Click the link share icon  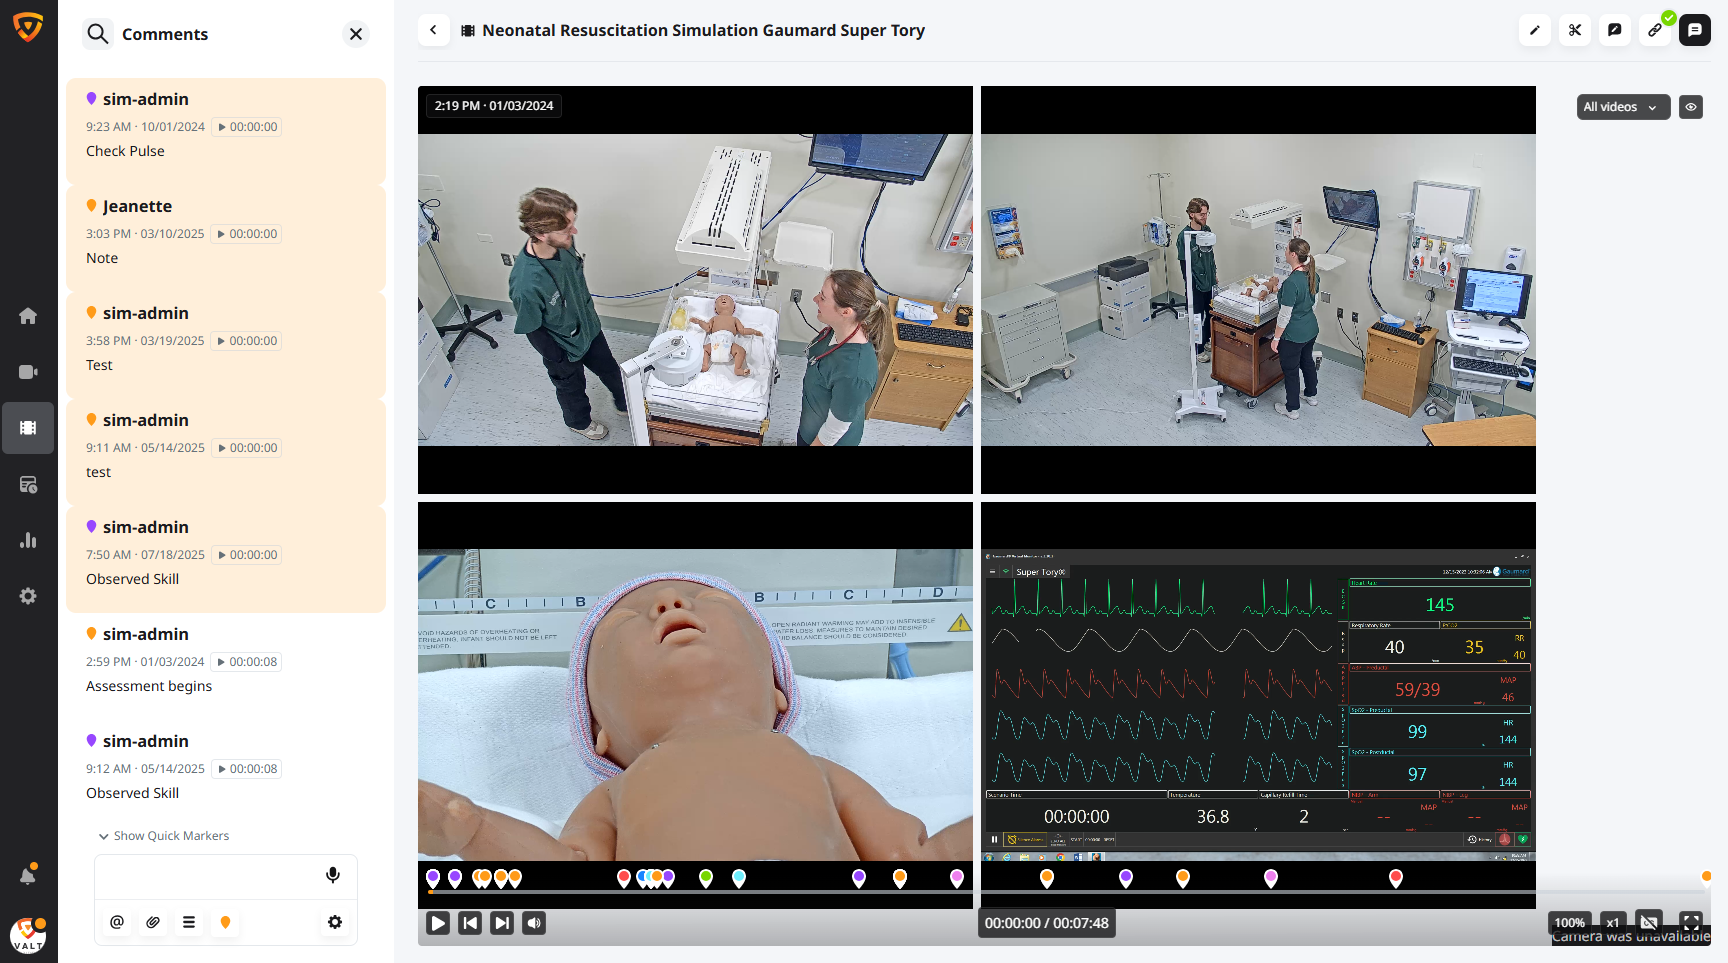coord(1654,30)
